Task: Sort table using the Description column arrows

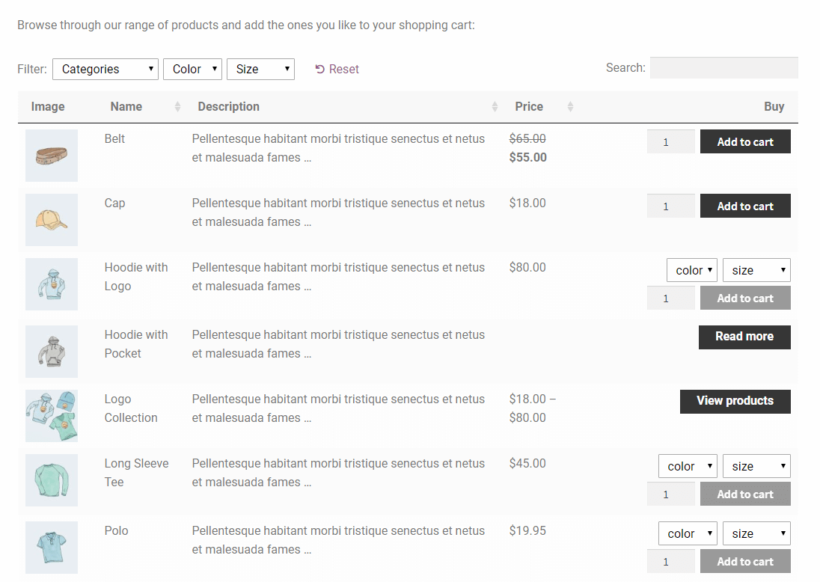Action: point(493,107)
